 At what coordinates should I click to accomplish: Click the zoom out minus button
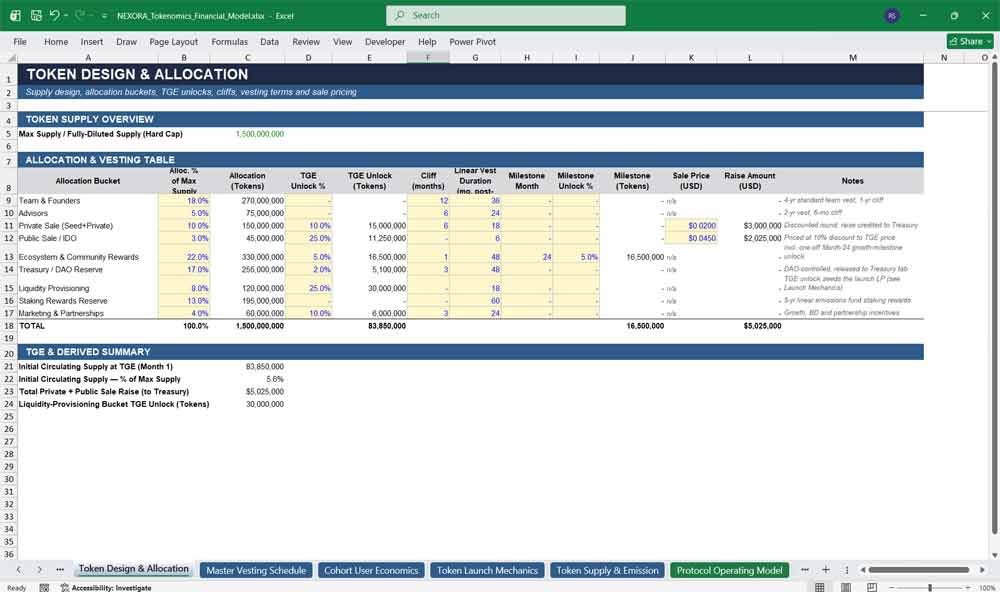point(892,587)
